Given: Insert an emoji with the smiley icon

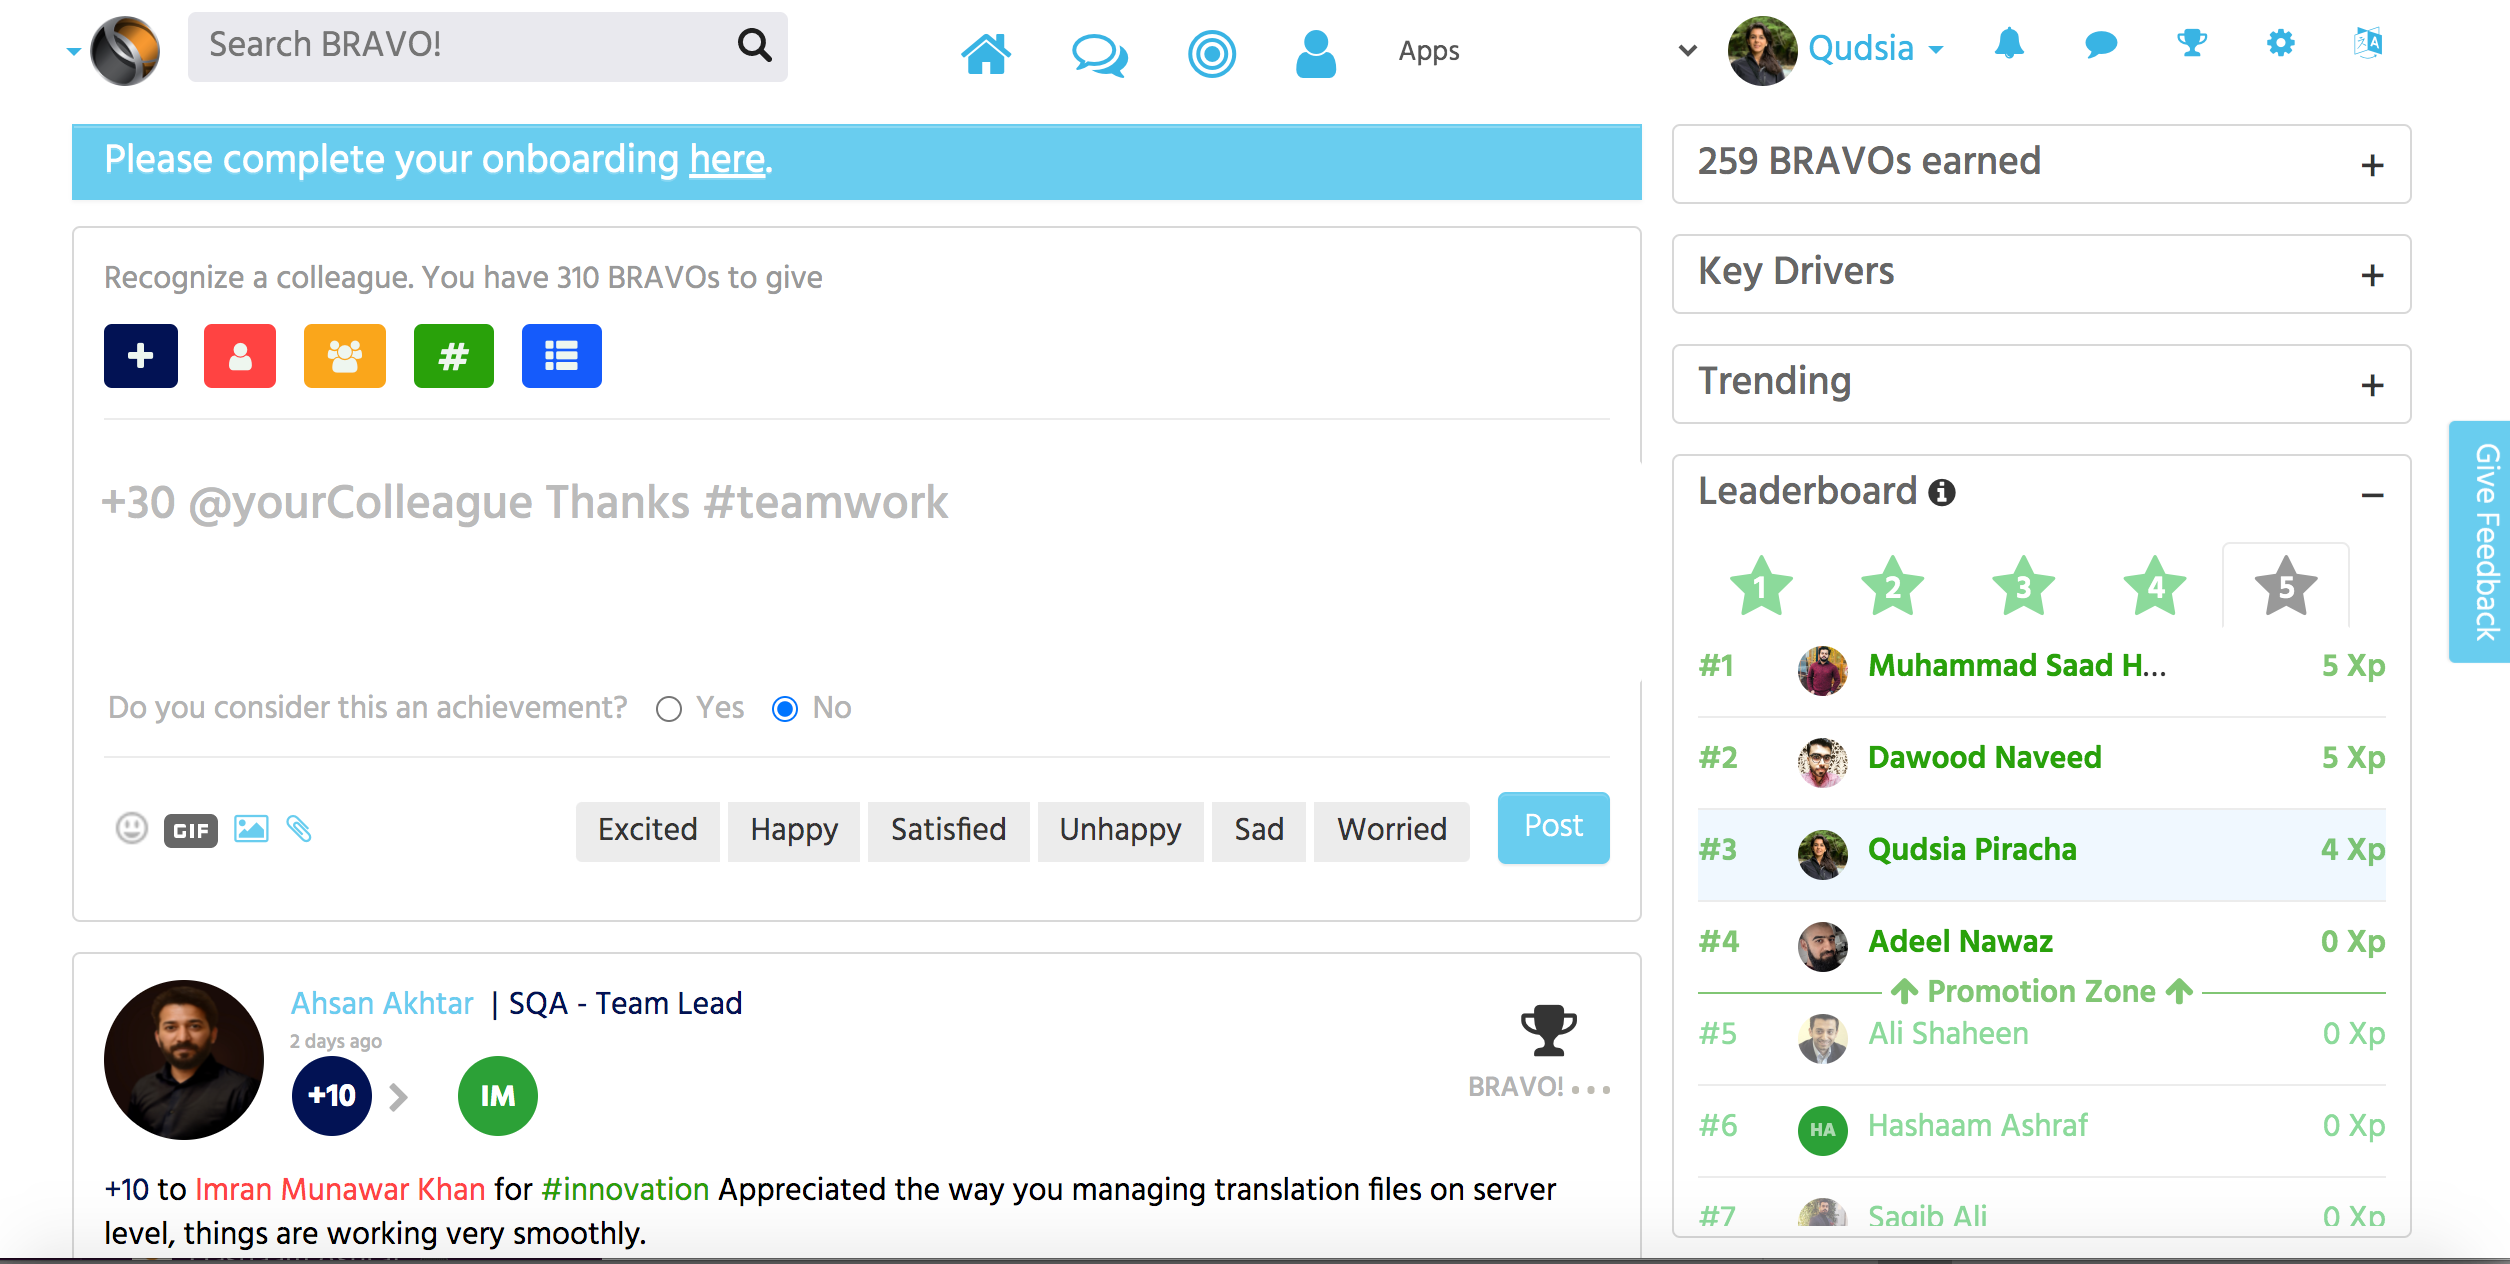Looking at the screenshot, I should (x=131, y=829).
